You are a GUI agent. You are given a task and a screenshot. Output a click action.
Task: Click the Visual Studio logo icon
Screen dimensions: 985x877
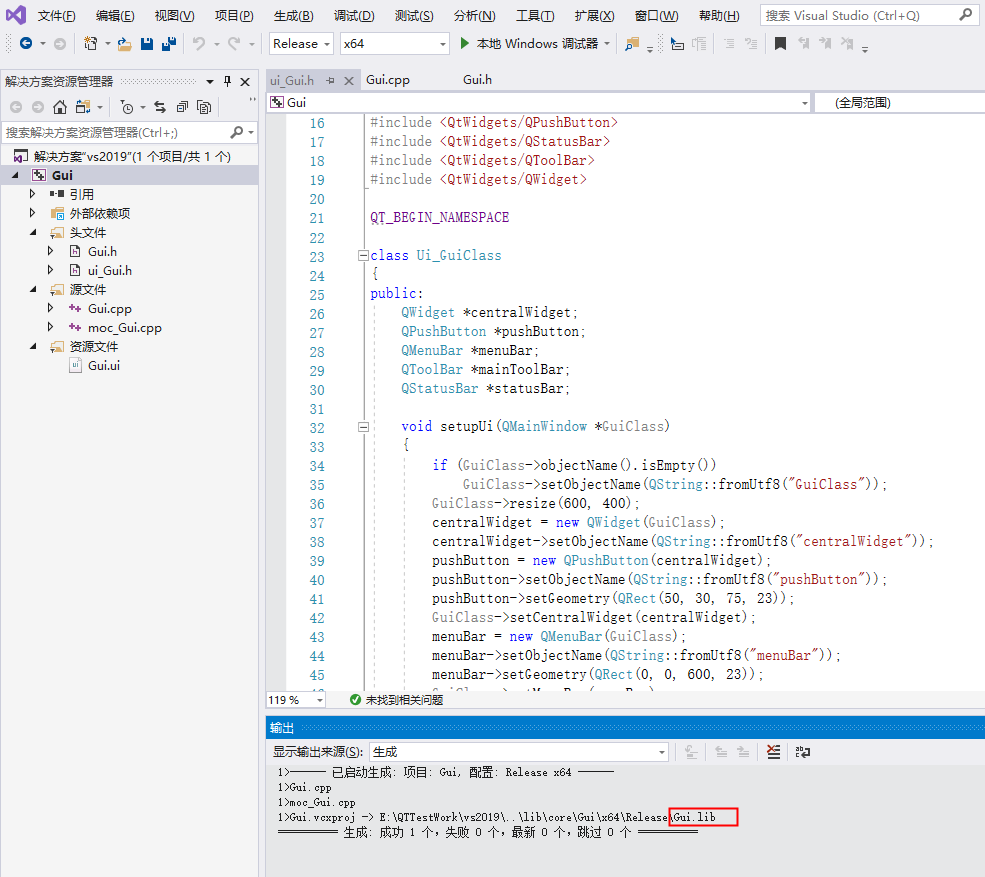pos(16,15)
